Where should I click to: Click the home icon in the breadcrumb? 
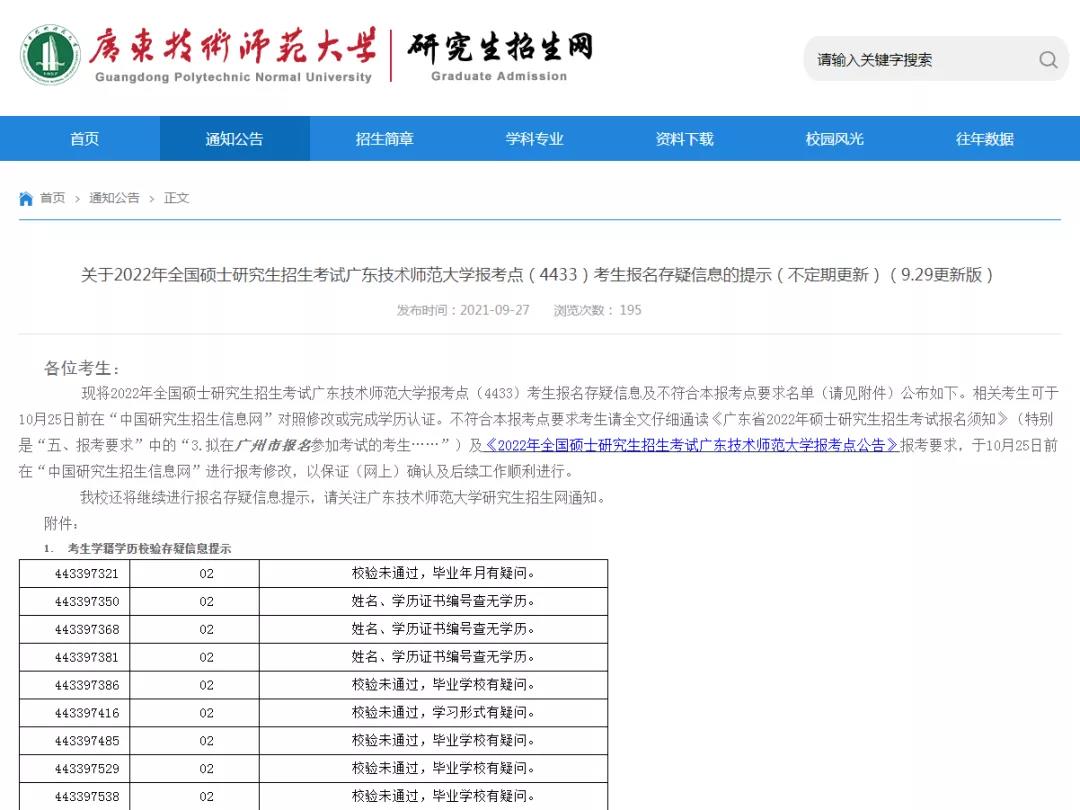[26, 199]
